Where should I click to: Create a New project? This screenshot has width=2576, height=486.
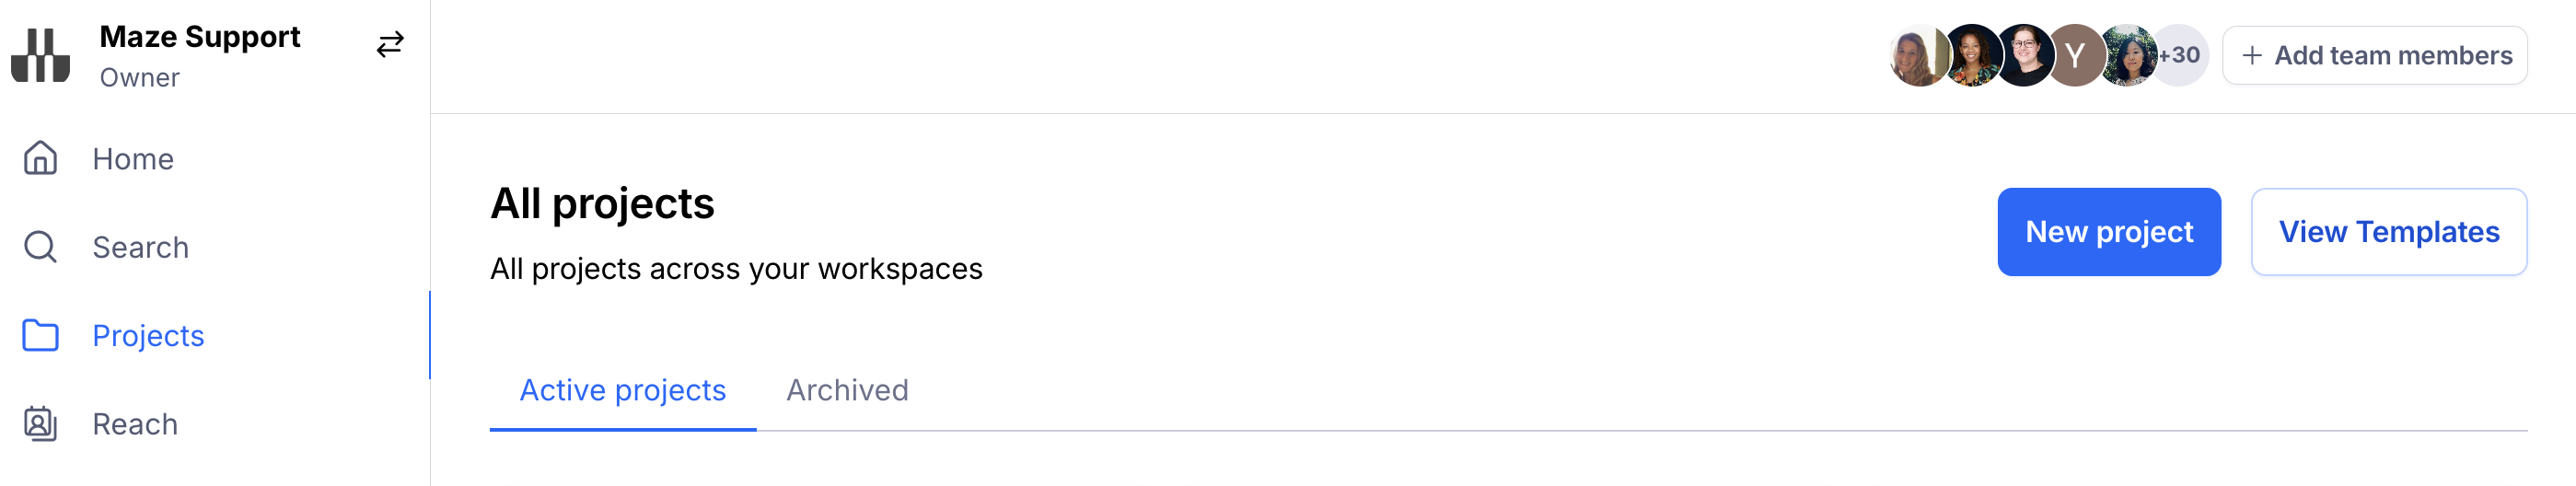click(x=2108, y=232)
